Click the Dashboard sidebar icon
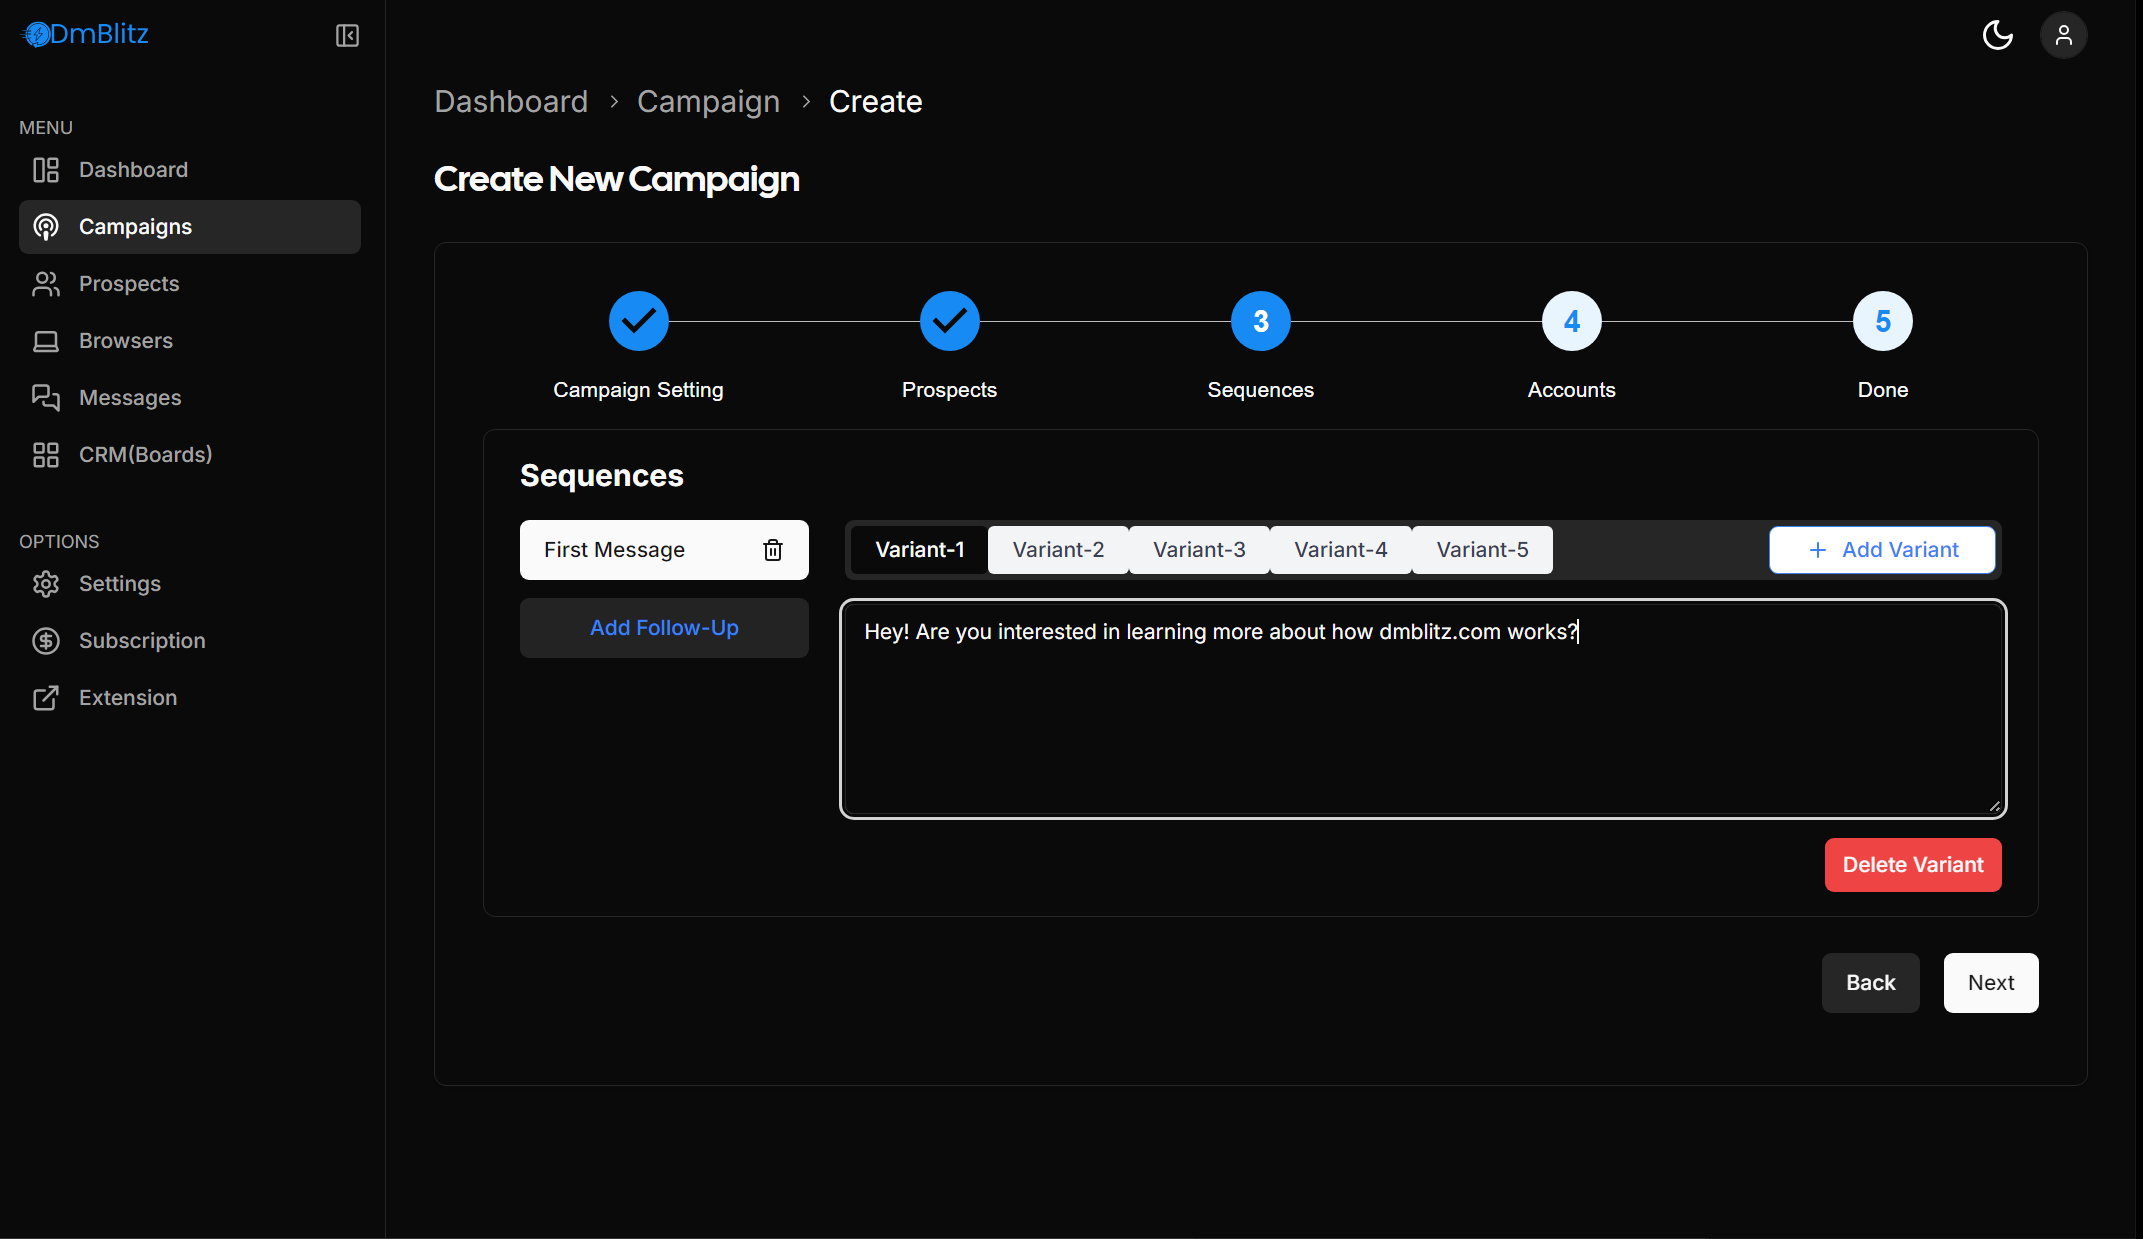This screenshot has height=1239, width=2143. (x=46, y=170)
